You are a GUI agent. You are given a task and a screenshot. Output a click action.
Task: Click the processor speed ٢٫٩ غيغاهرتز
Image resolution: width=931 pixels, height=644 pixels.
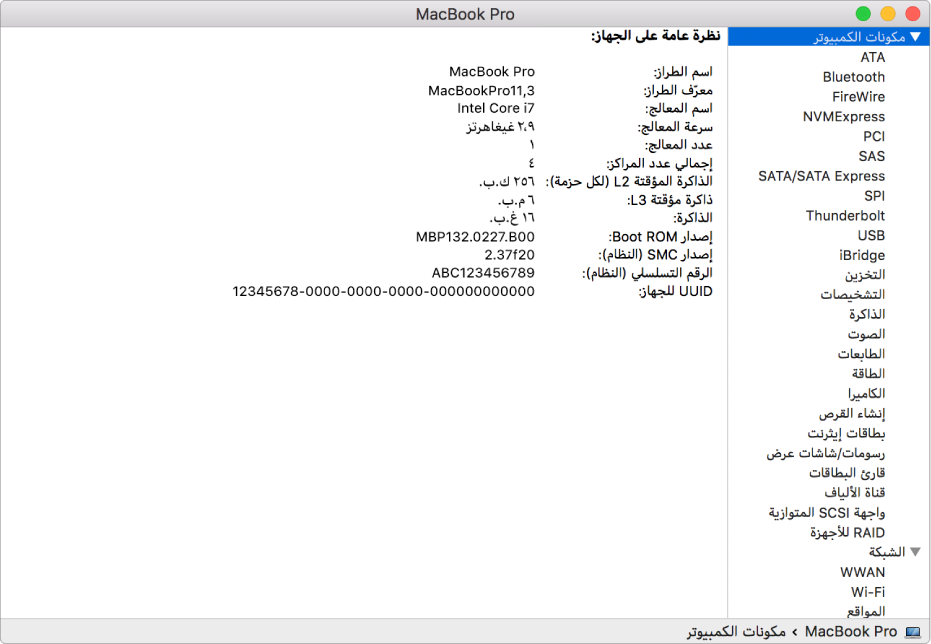click(501, 127)
